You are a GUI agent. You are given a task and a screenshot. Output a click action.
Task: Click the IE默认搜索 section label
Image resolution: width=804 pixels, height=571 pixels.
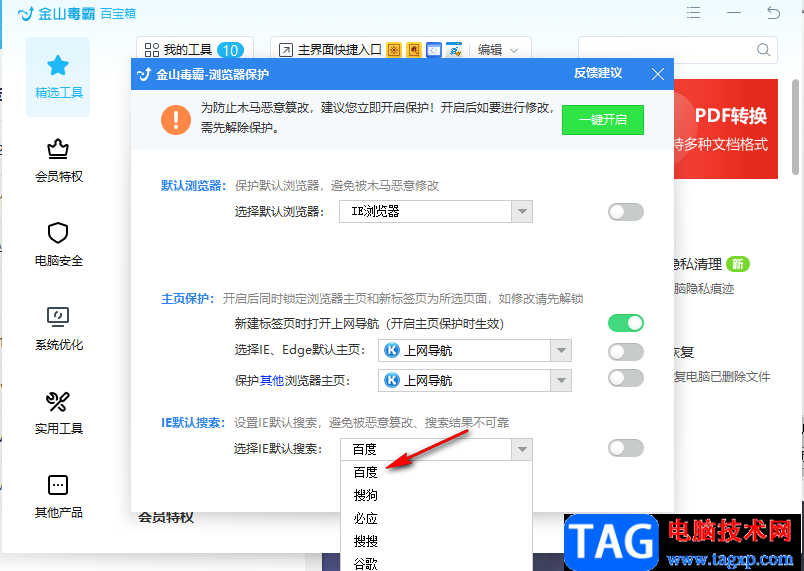193,423
